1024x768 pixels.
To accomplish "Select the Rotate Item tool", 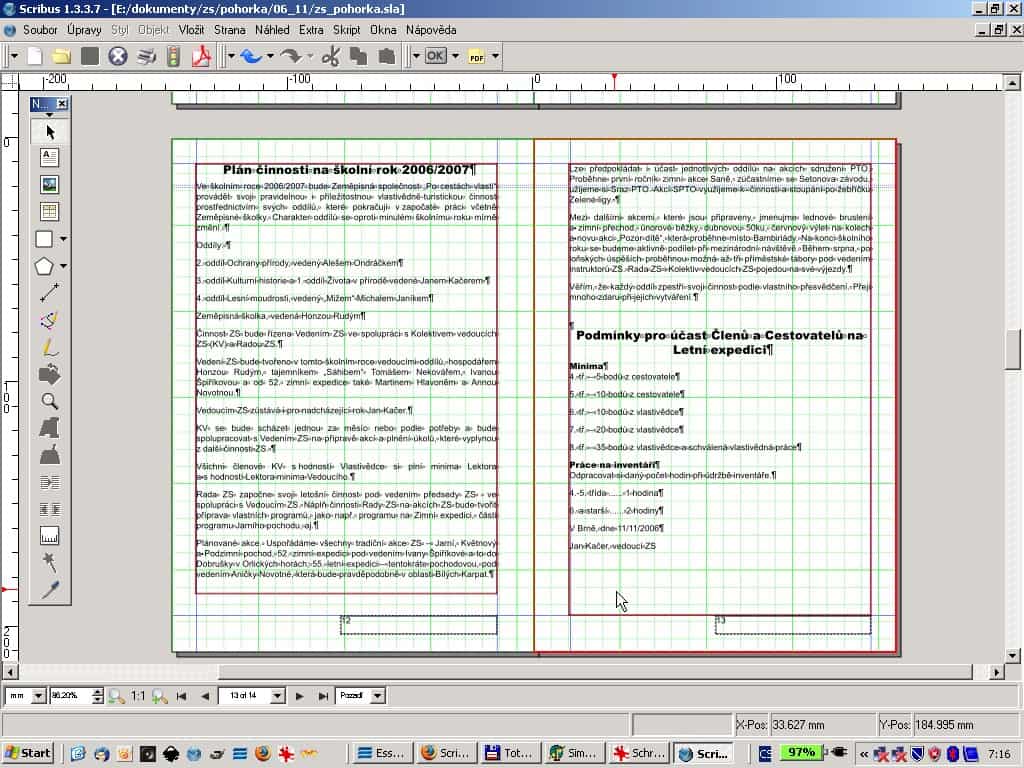I will pos(49,375).
